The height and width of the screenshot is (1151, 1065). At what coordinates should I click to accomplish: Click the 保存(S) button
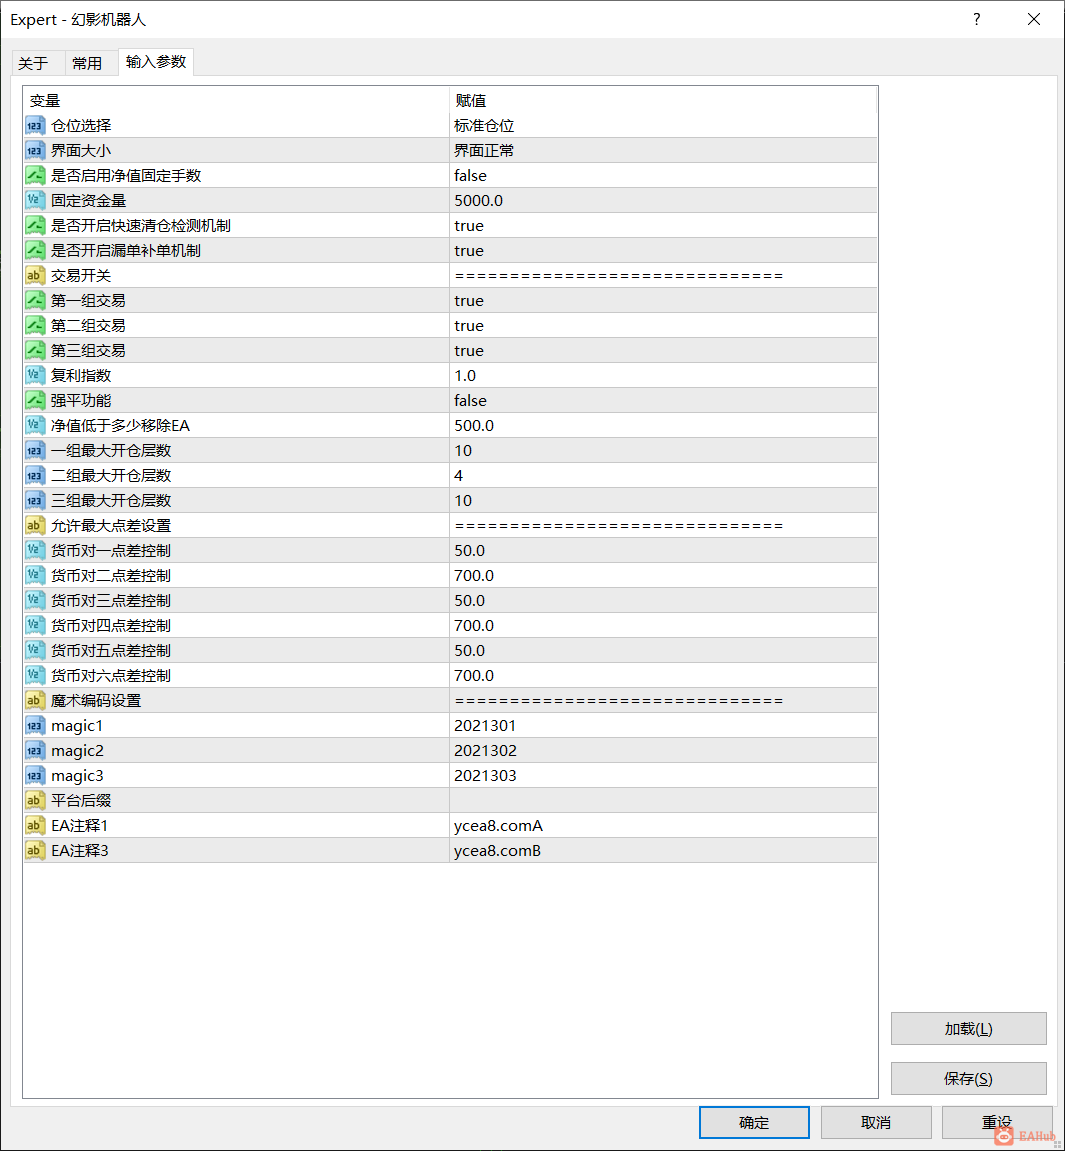(x=968, y=1078)
